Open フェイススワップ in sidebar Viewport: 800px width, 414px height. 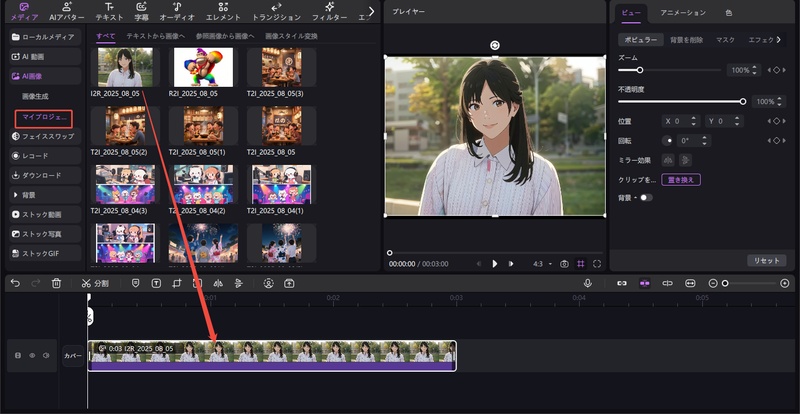pyautogui.click(x=45, y=136)
